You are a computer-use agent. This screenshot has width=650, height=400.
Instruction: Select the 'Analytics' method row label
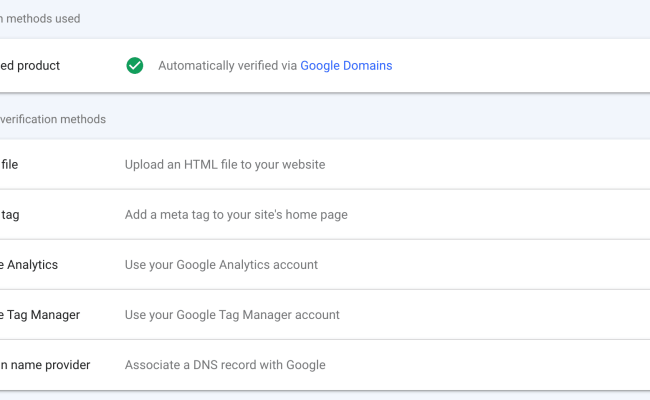[x=29, y=265]
